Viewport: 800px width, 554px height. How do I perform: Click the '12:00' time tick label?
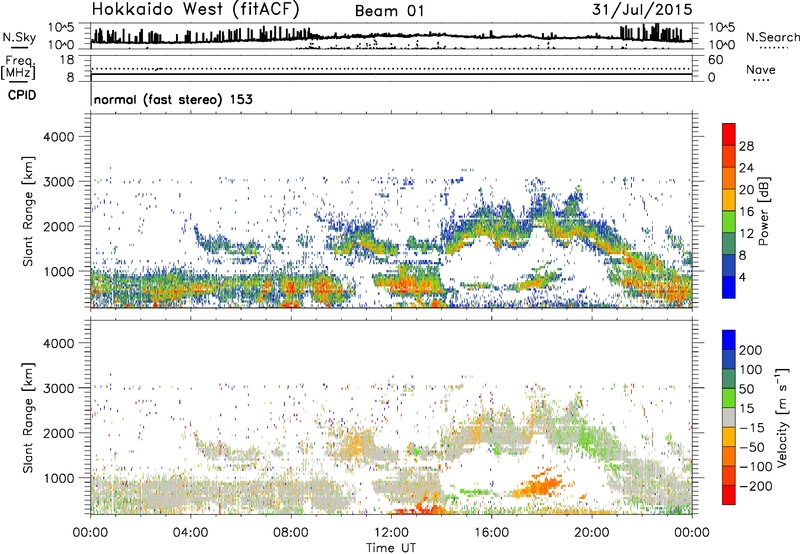[x=391, y=533]
